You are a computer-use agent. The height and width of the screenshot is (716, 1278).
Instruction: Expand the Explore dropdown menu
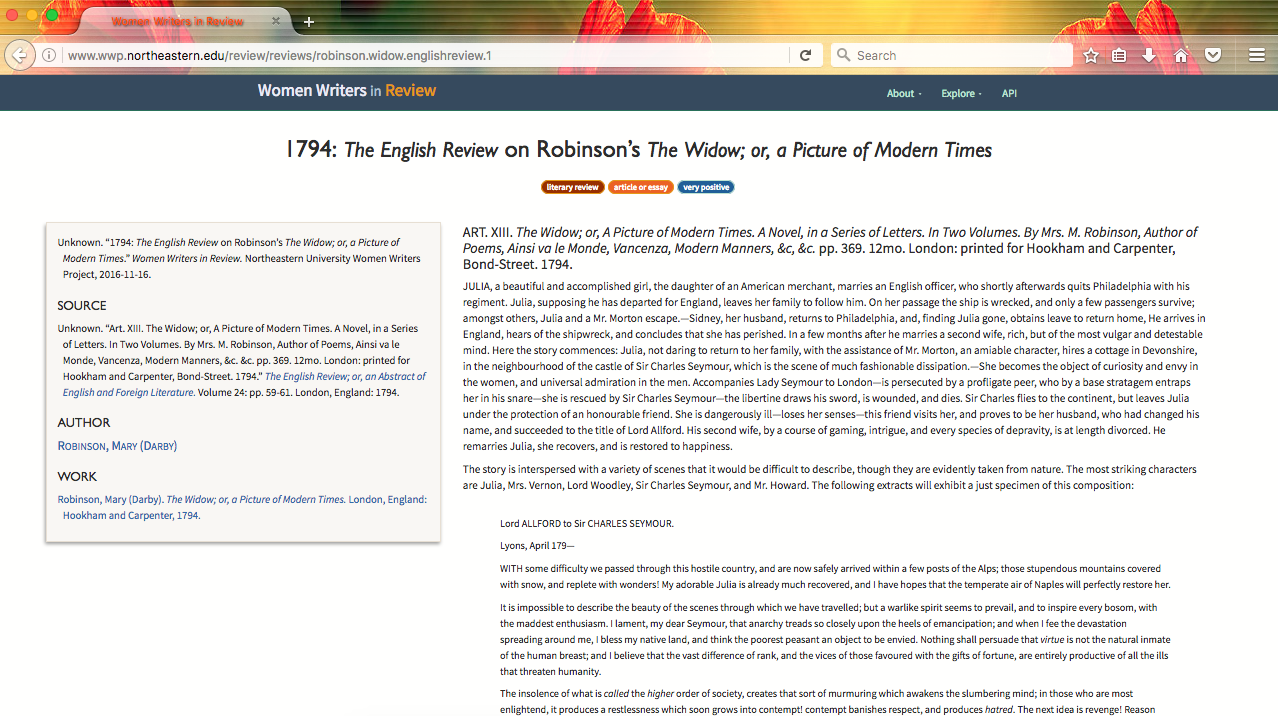[961, 93]
